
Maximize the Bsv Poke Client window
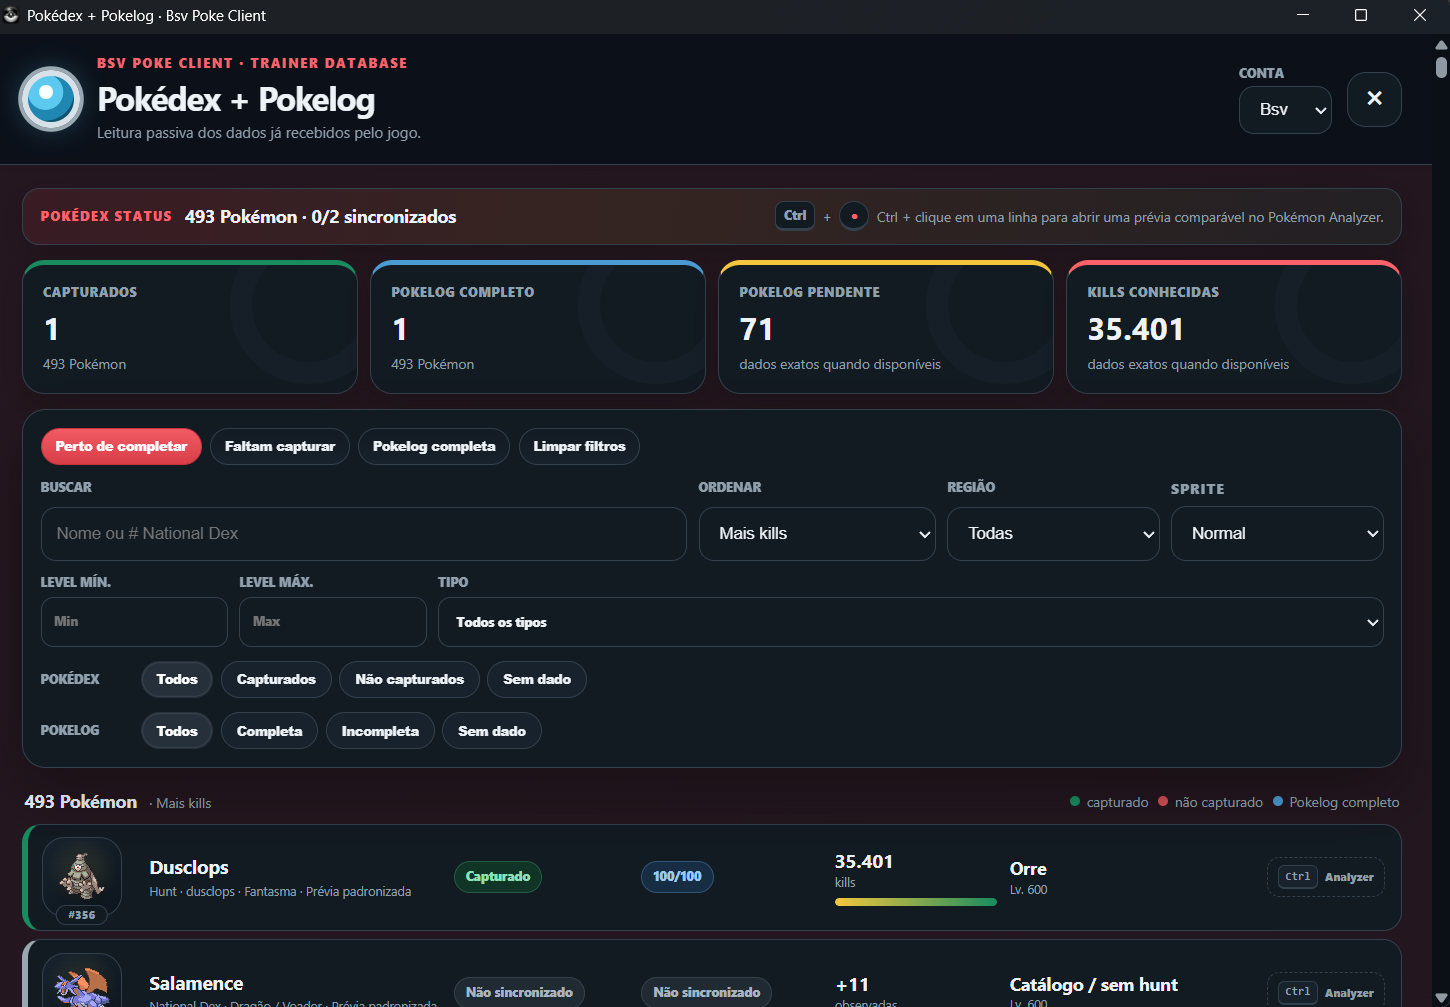tap(1361, 15)
